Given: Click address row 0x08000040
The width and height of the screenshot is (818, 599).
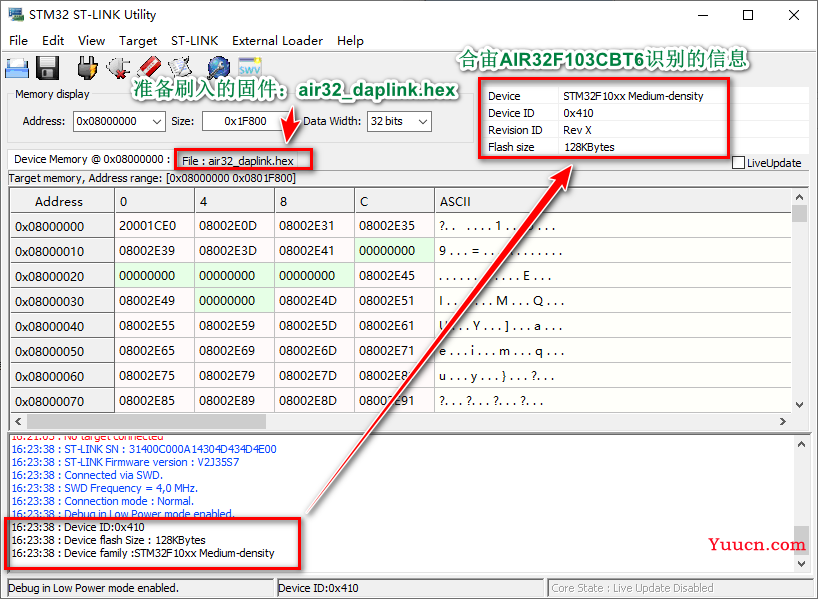Looking at the screenshot, I should point(63,326).
